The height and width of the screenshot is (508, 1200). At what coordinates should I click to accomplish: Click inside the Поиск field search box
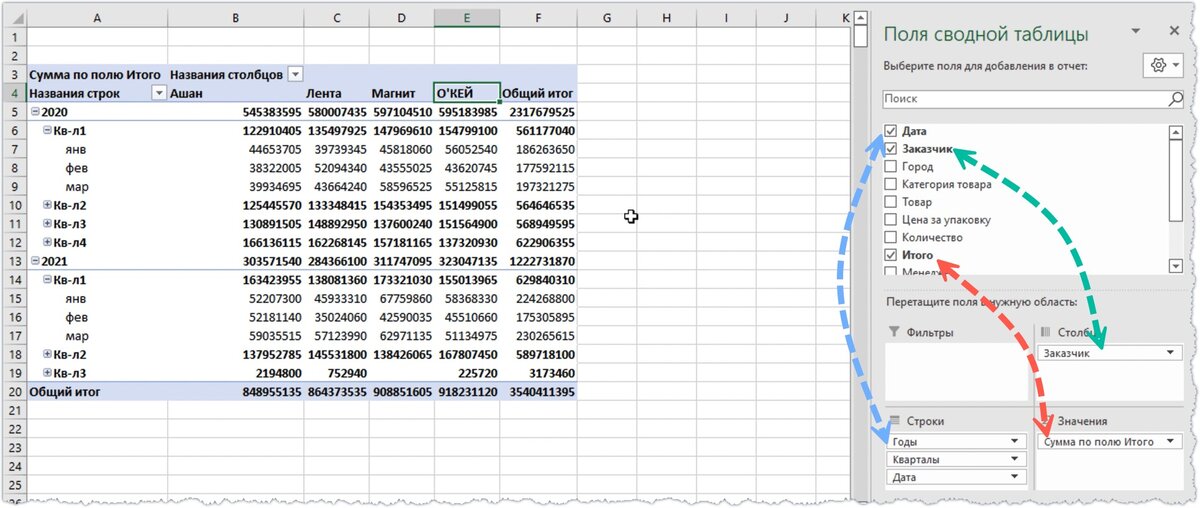pos(1034,99)
